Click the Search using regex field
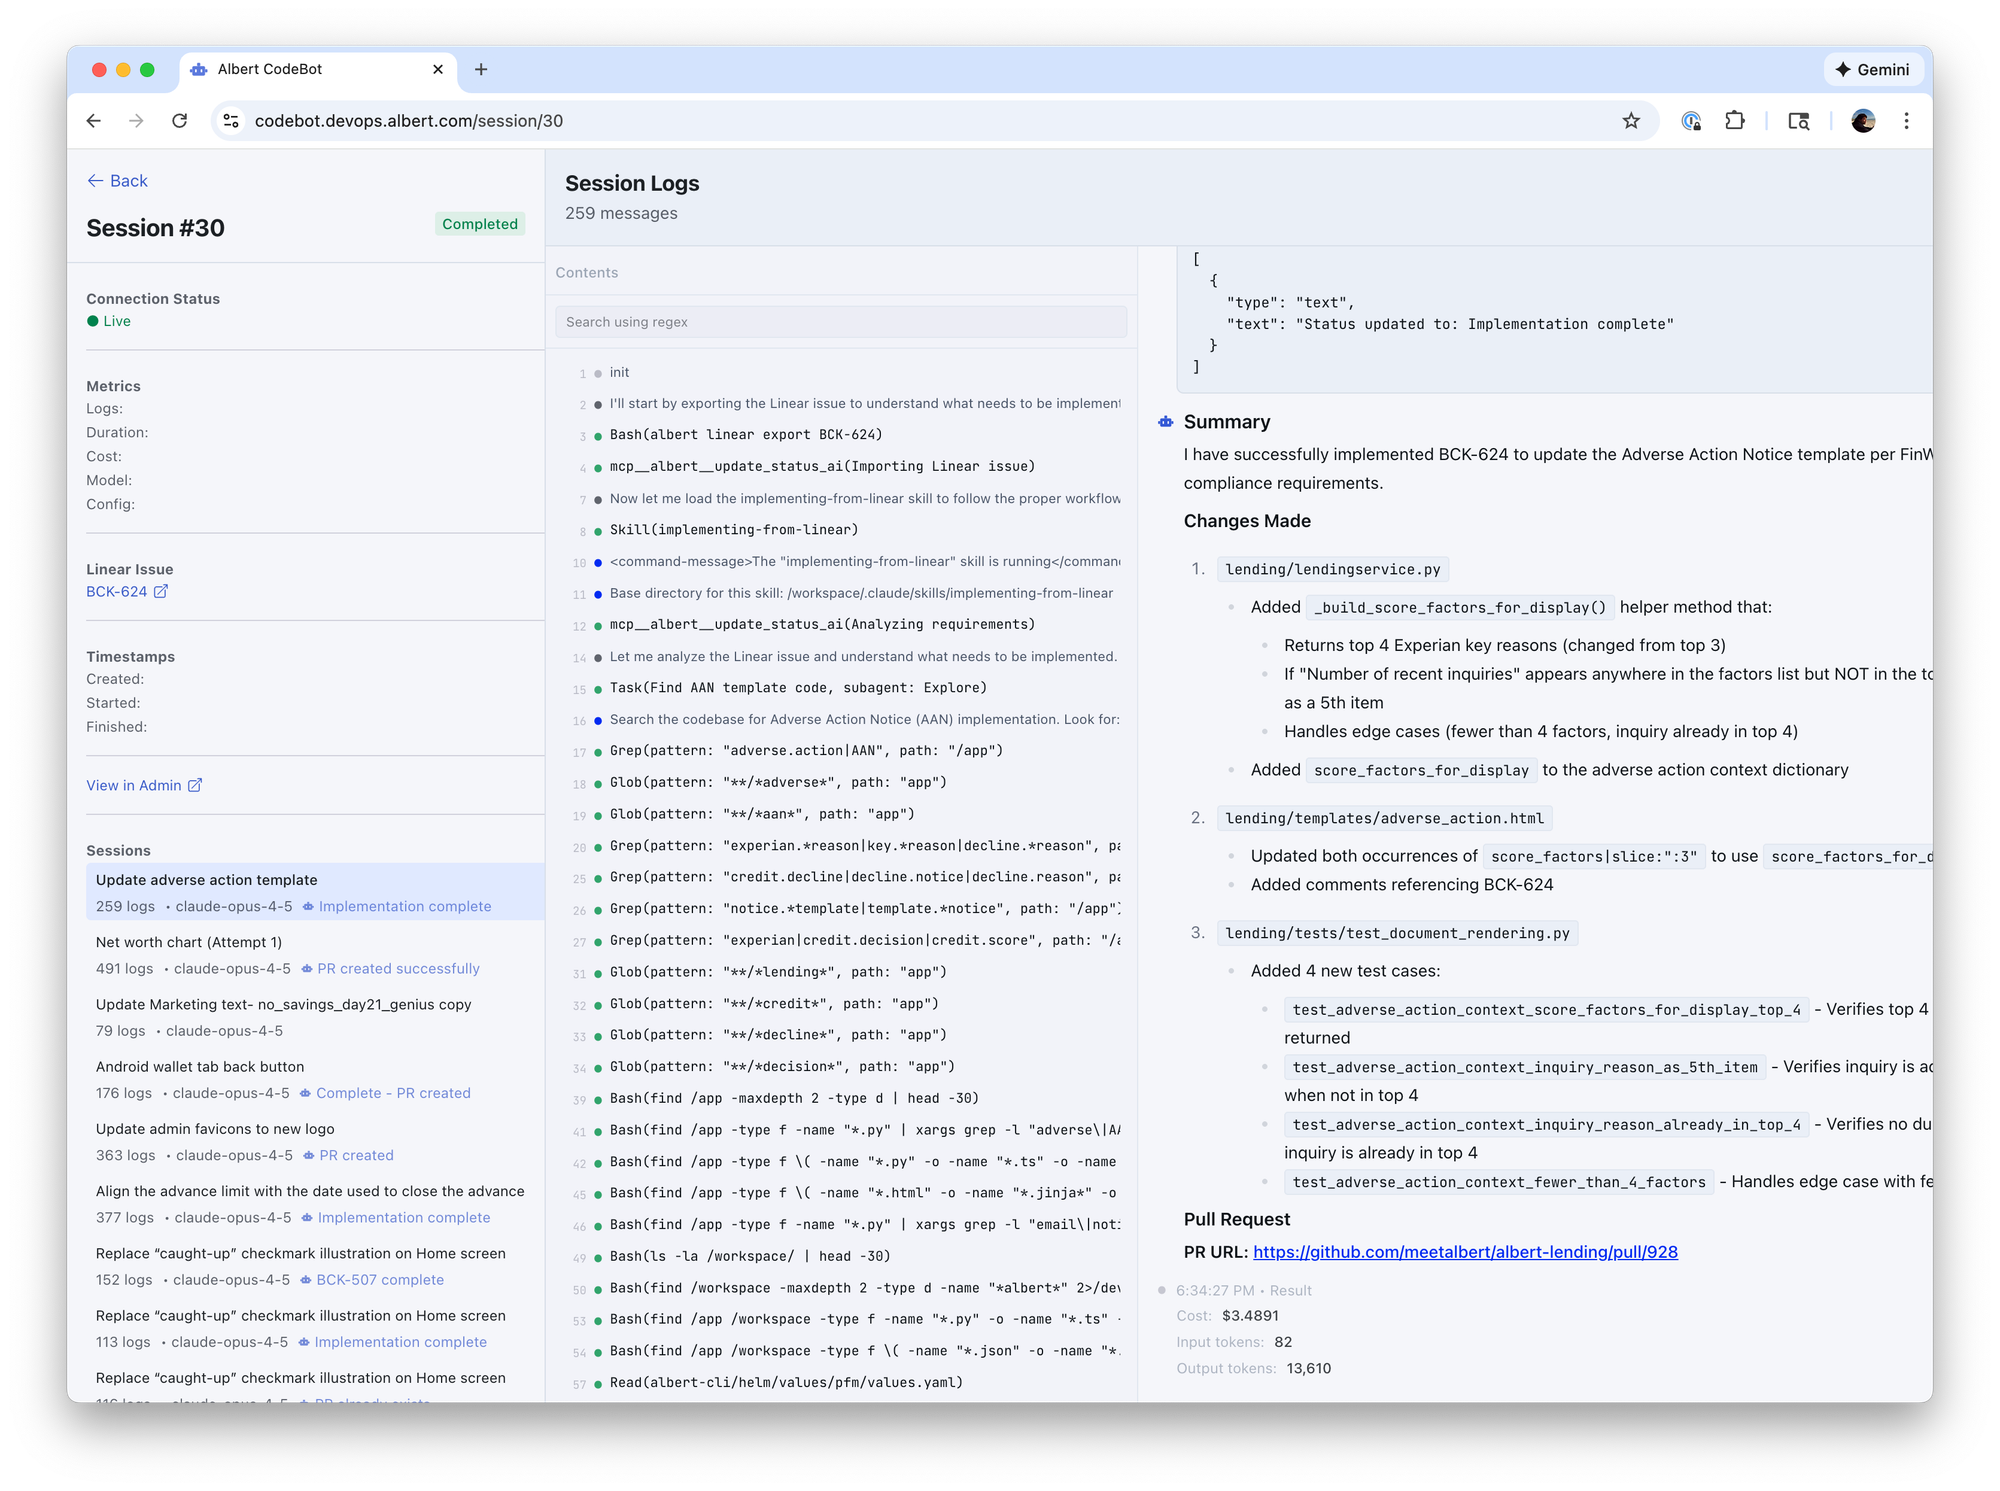The width and height of the screenshot is (2000, 1491). click(840, 322)
